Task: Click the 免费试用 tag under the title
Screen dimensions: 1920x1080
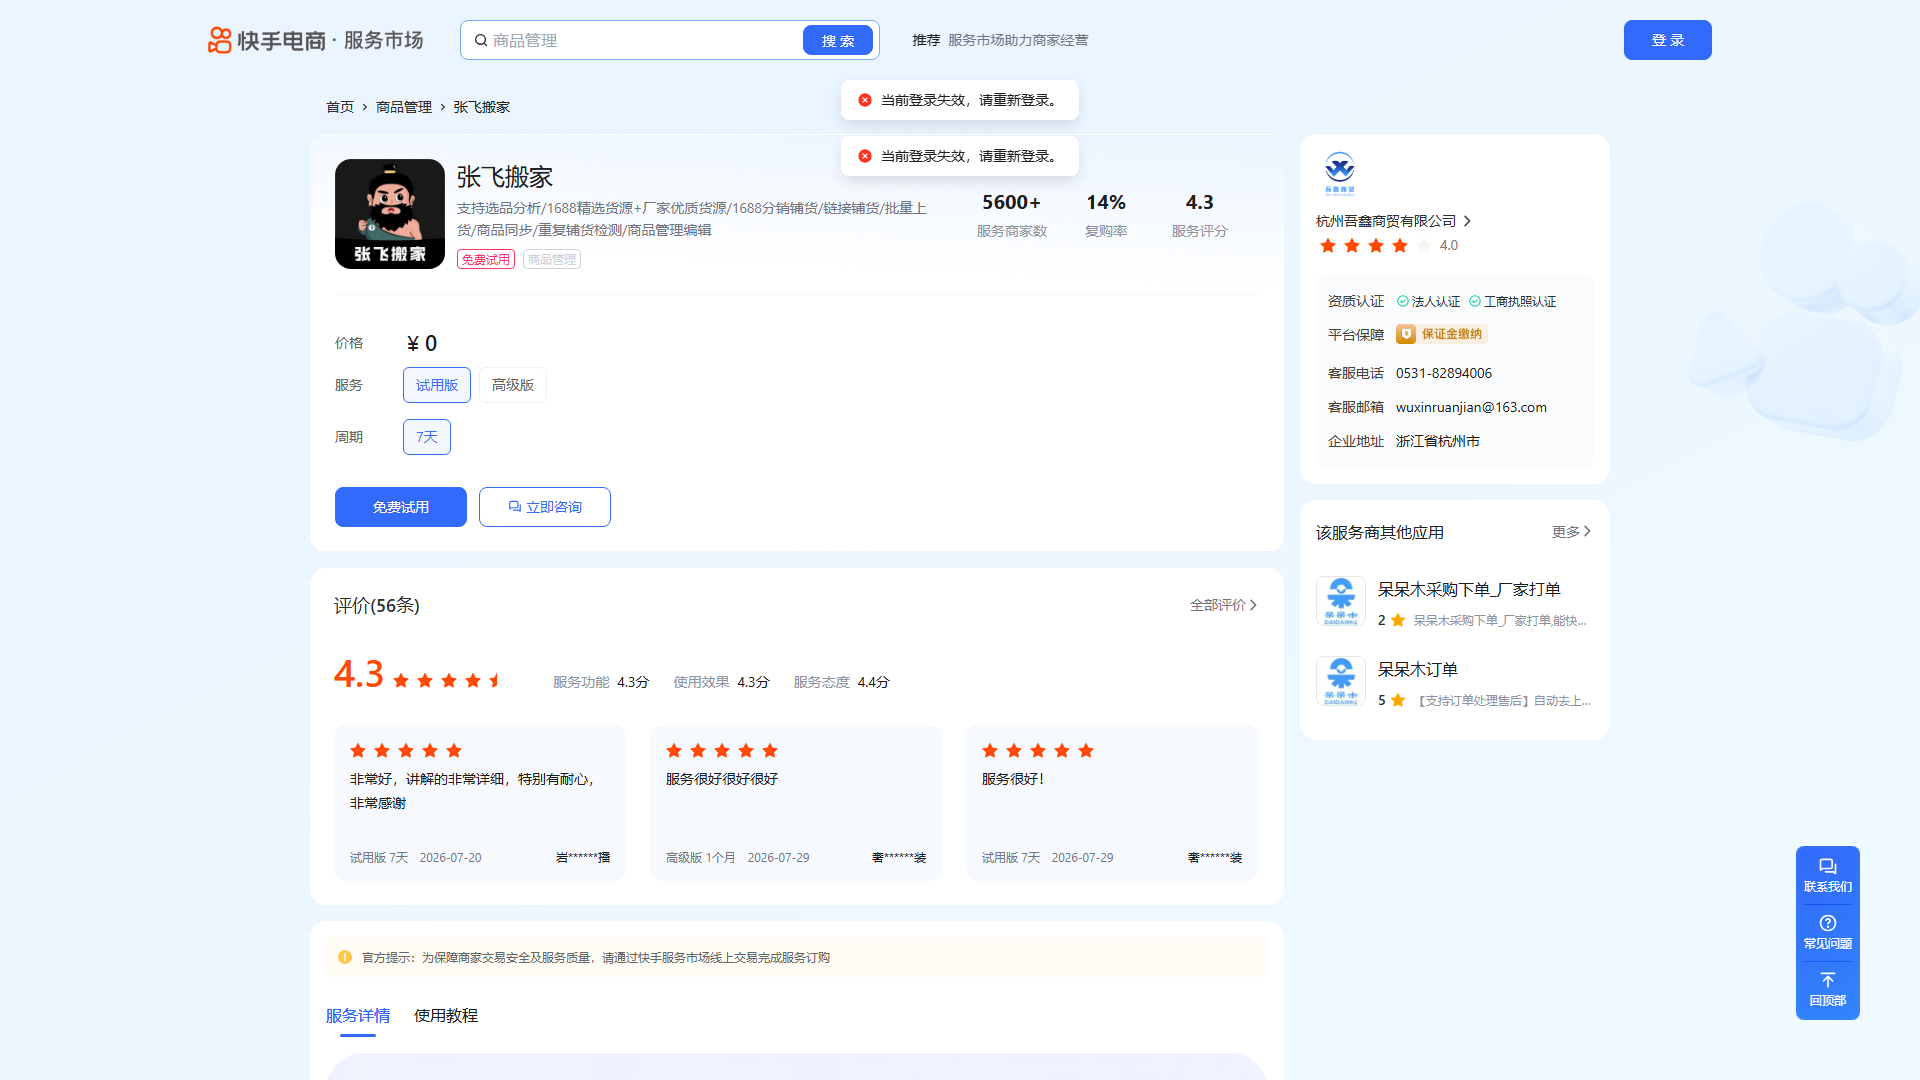Action: coord(486,260)
